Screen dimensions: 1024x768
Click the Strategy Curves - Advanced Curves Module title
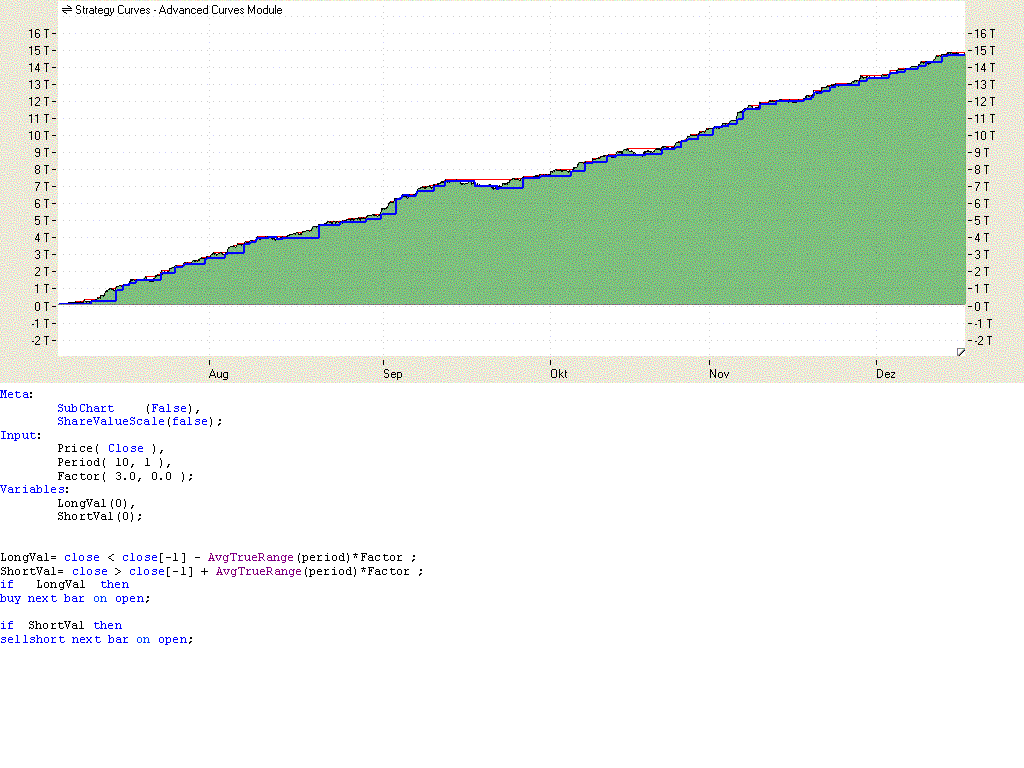pos(178,10)
